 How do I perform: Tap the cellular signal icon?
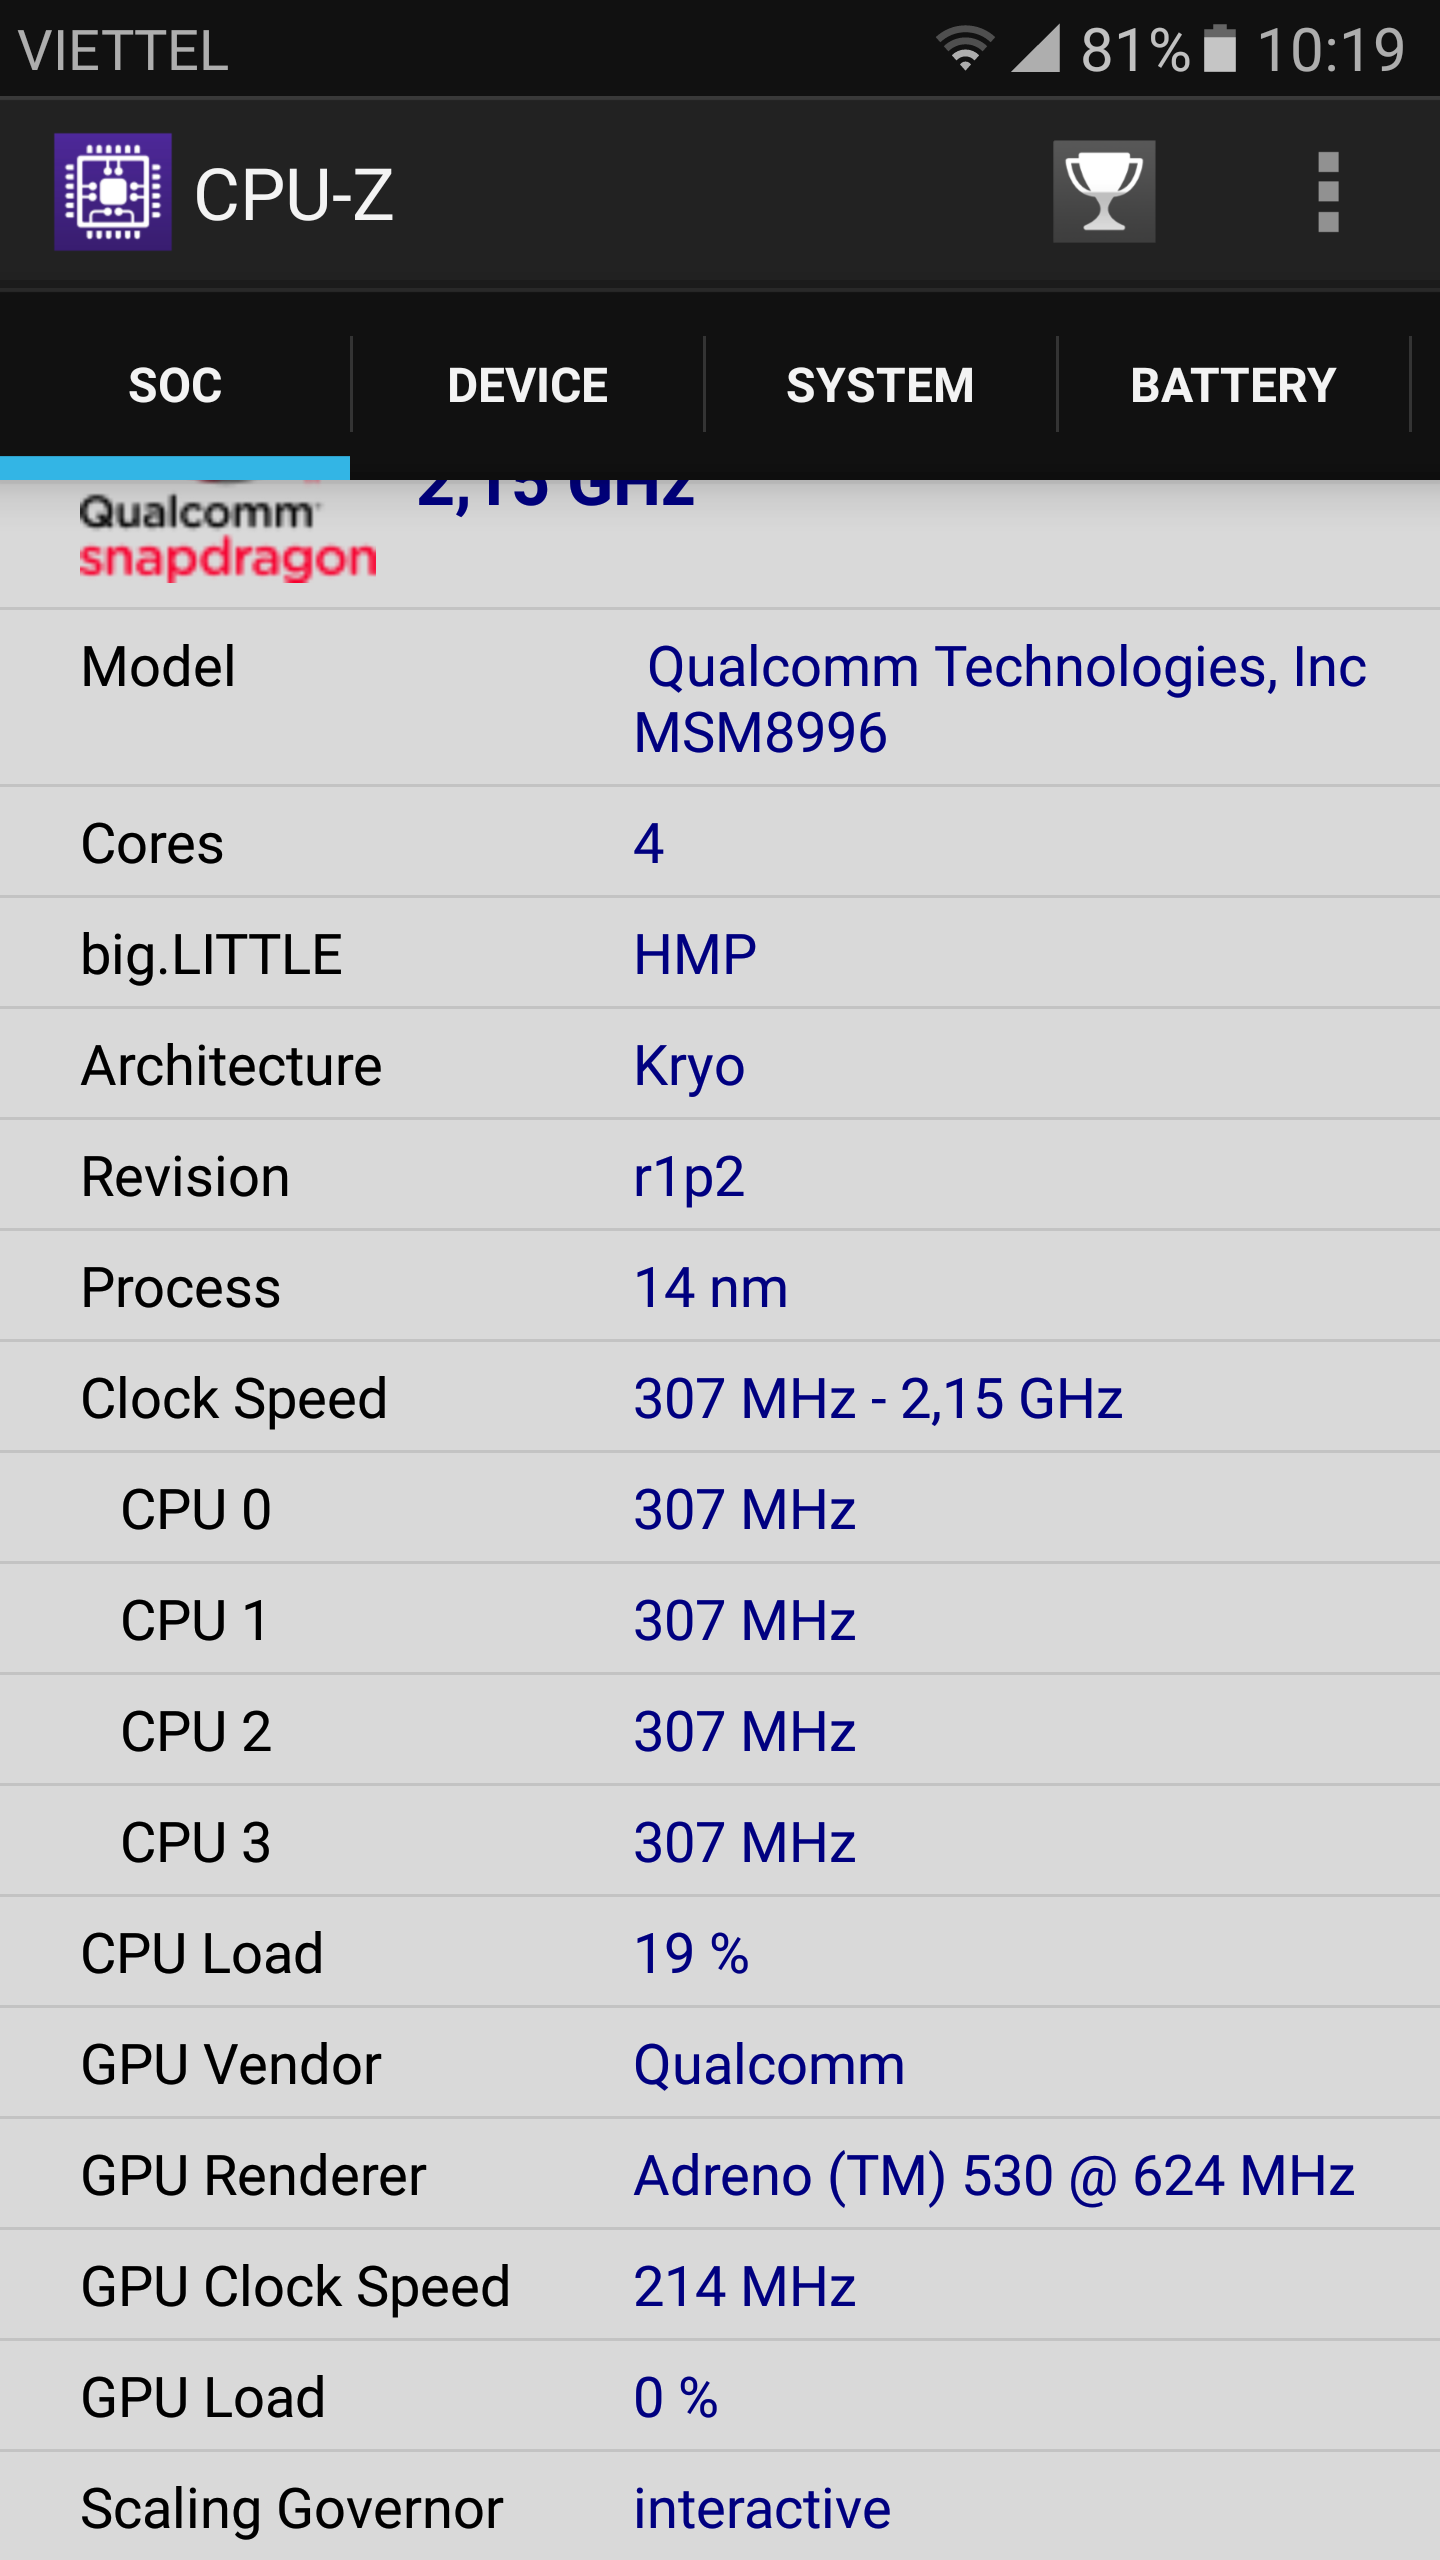pyautogui.click(x=1036, y=48)
